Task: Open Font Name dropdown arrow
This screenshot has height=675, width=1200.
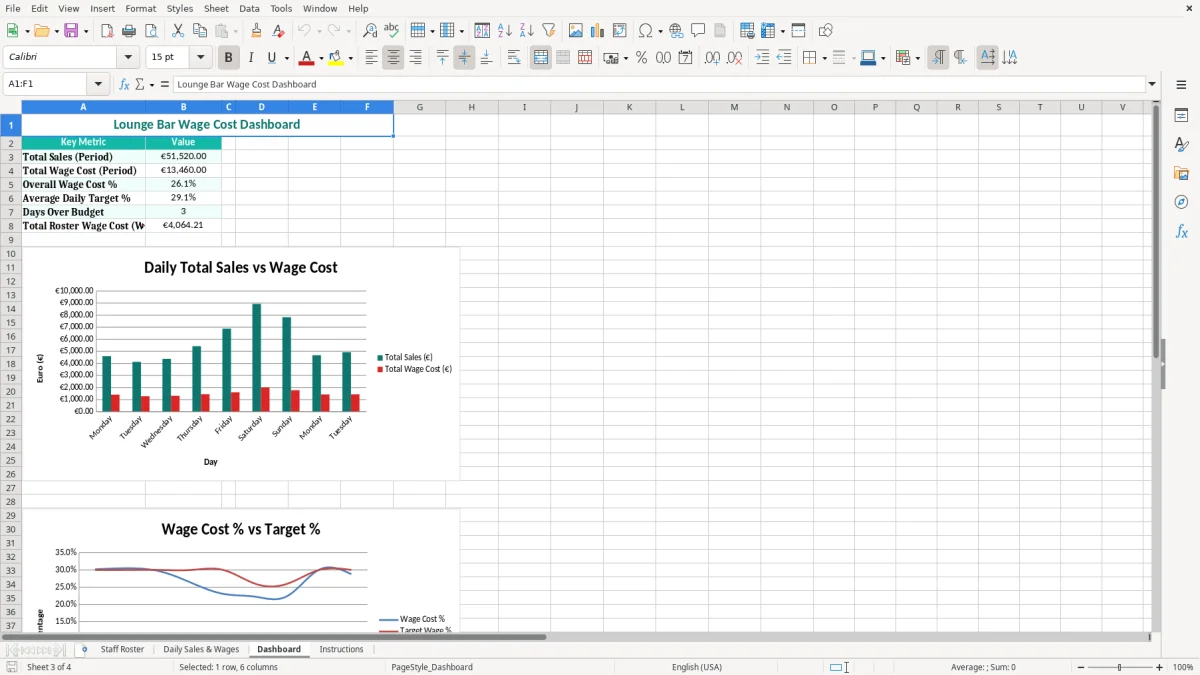Action: [x=128, y=58]
